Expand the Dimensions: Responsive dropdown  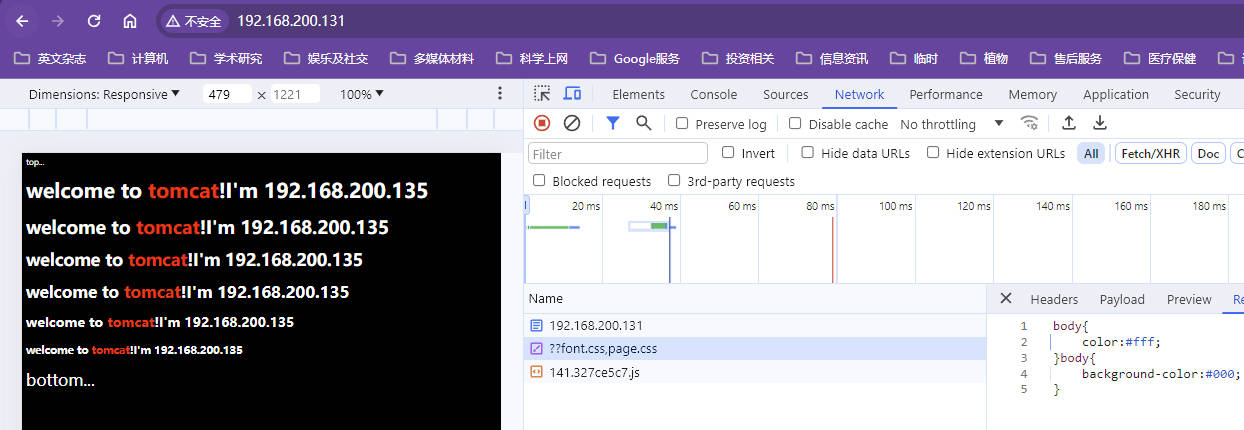(x=104, y=94)
